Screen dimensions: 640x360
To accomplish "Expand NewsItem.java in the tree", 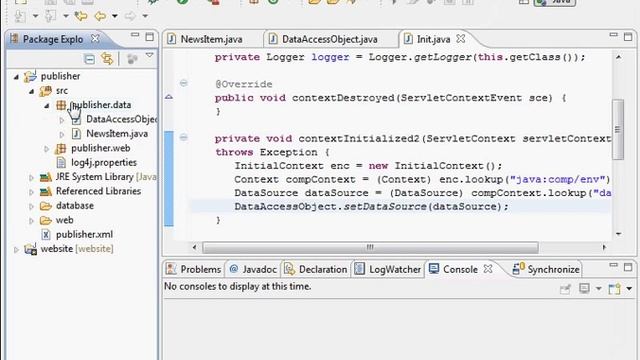I will click(x=62, y=134).
